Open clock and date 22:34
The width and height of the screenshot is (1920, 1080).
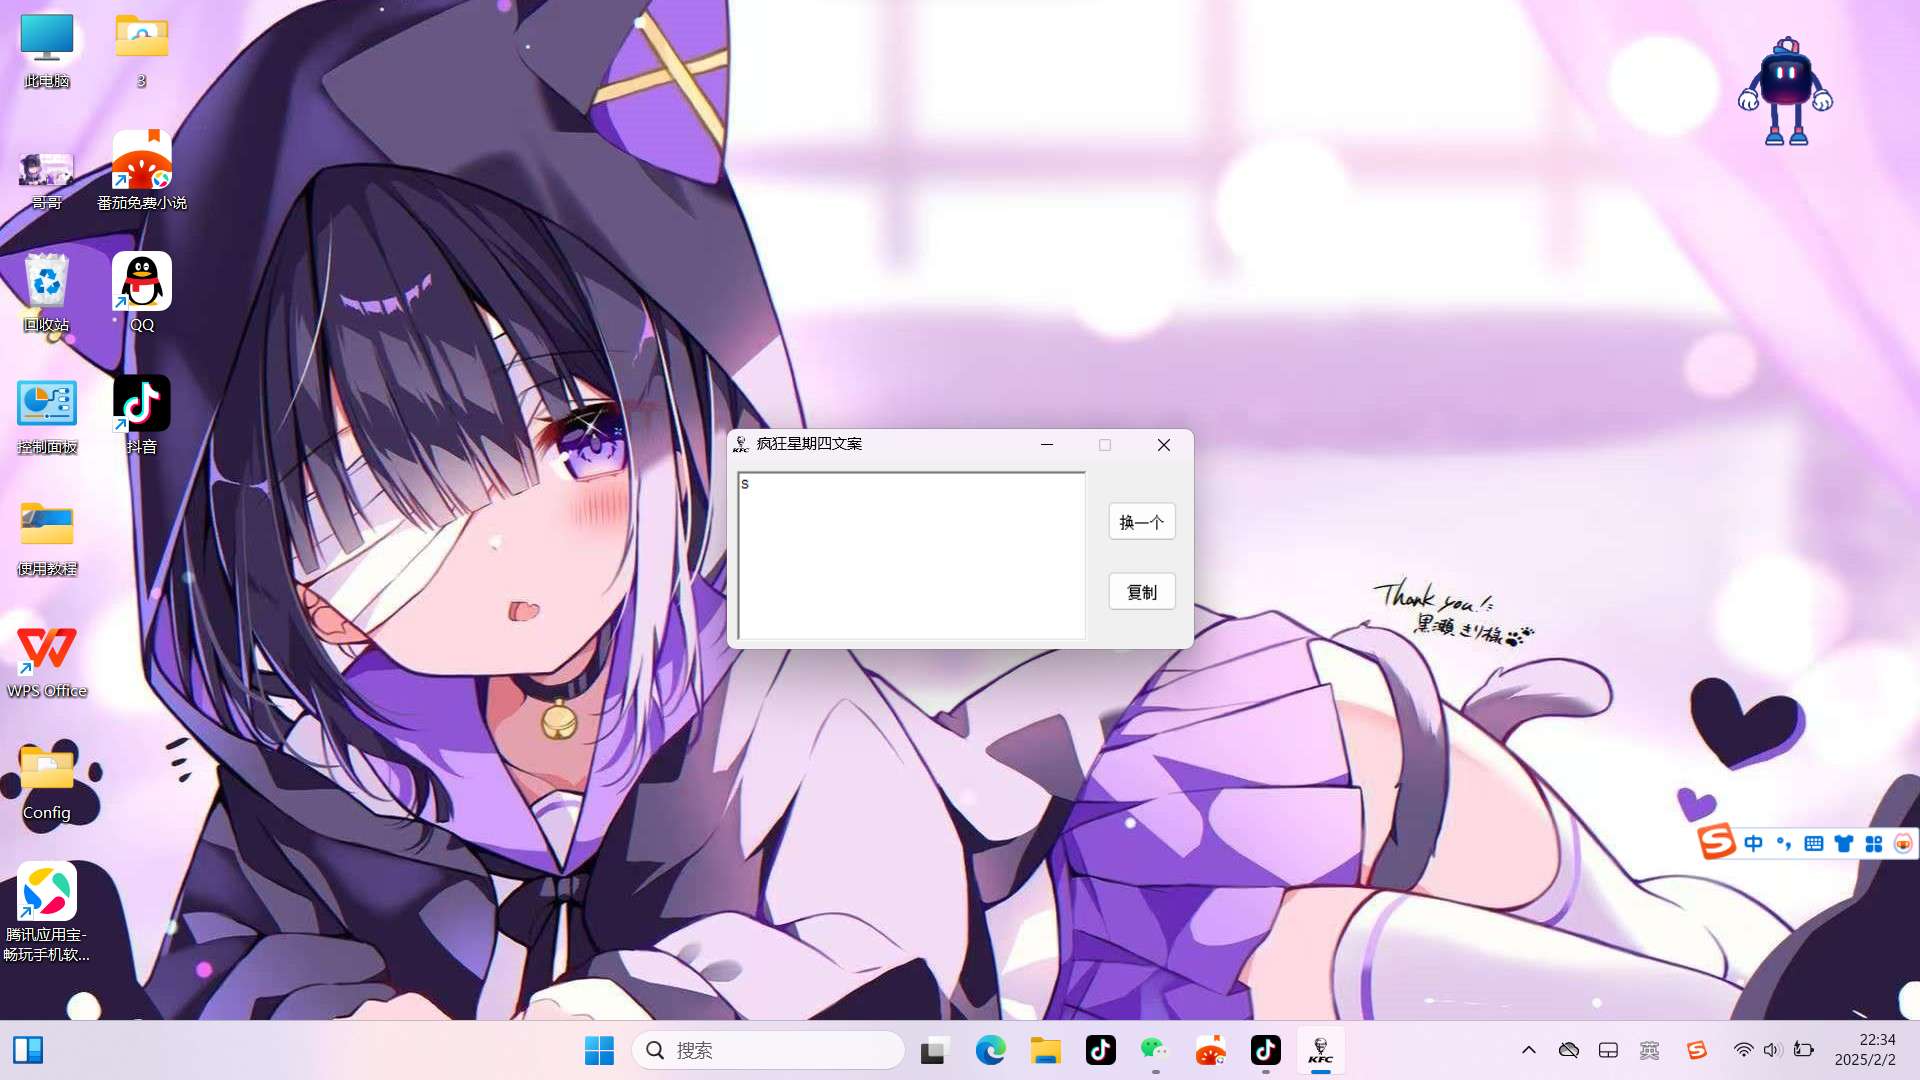(x=1866, y=1050)
